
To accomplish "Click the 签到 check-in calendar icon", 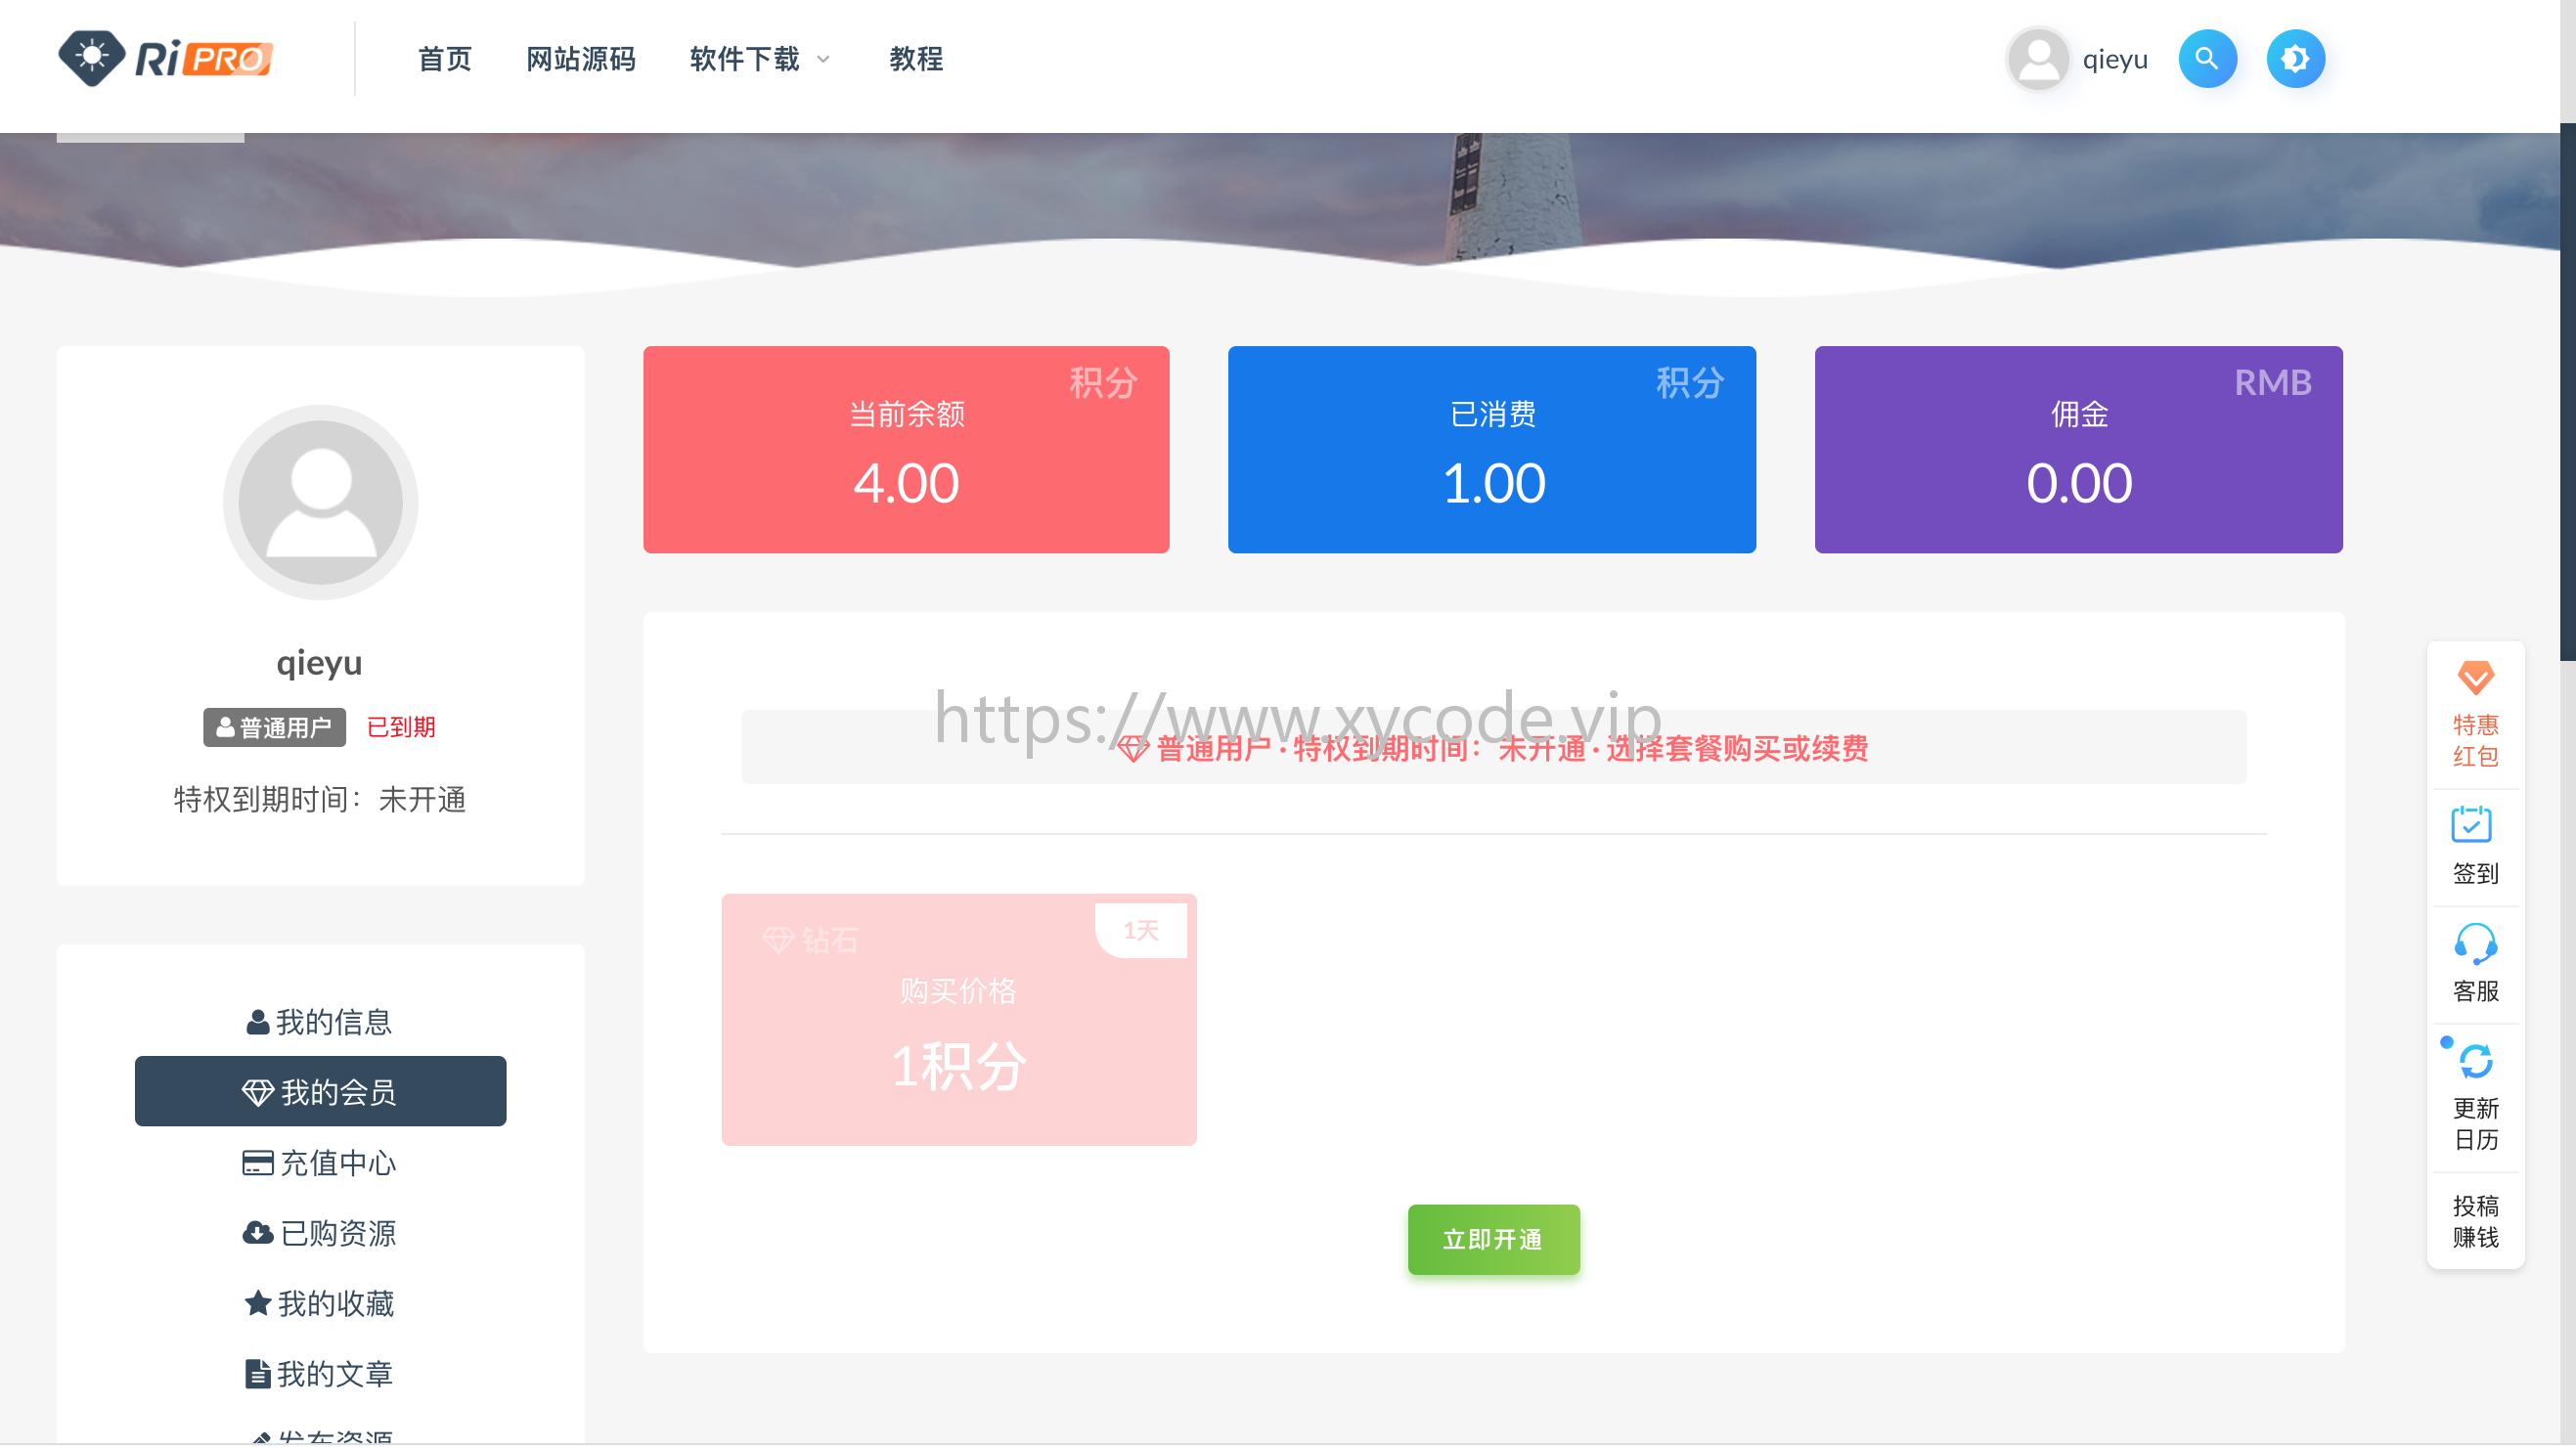I will (2471, 826).
